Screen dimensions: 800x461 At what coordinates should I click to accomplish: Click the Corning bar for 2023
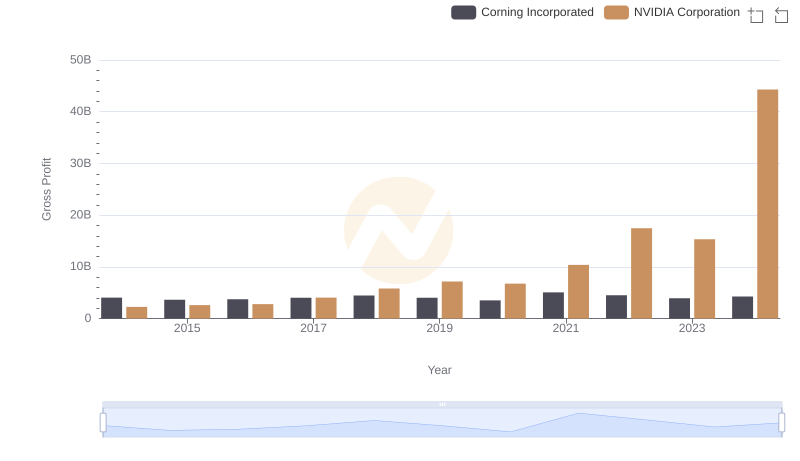tap(680, 309)
